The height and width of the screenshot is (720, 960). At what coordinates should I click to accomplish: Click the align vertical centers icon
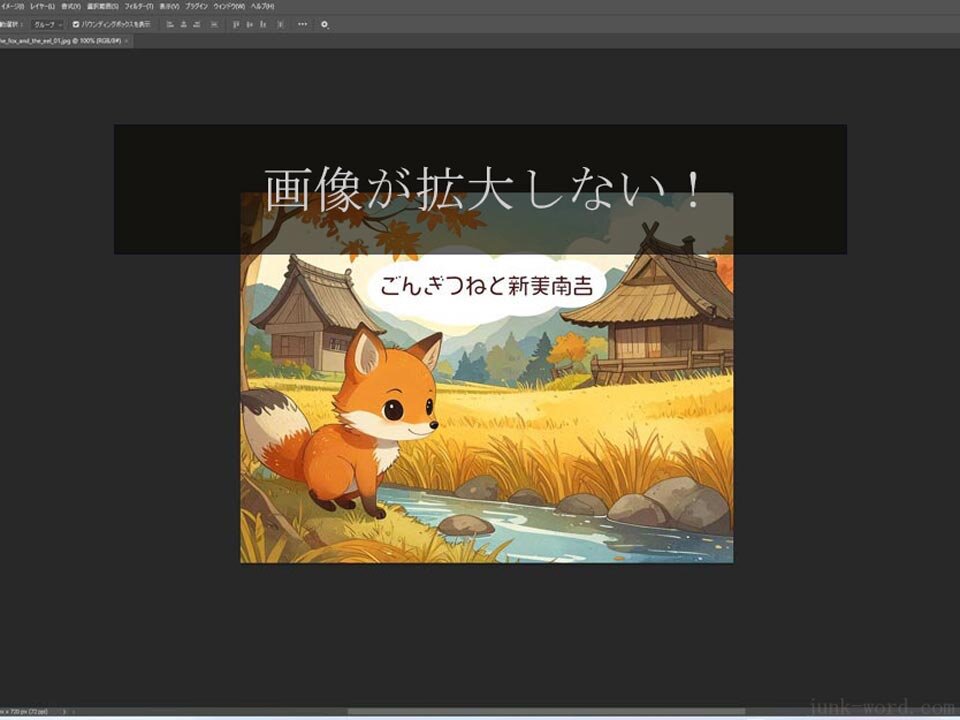[x=250, y=24]
